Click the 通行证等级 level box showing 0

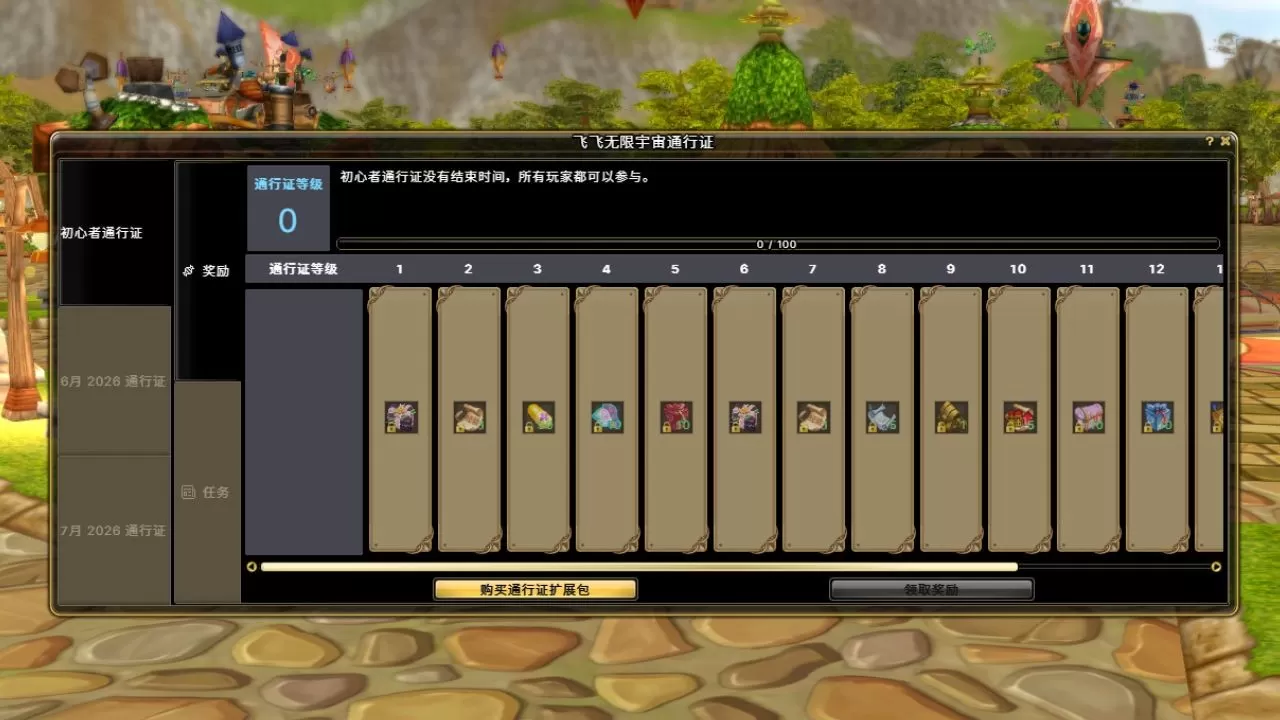point(288,209)
